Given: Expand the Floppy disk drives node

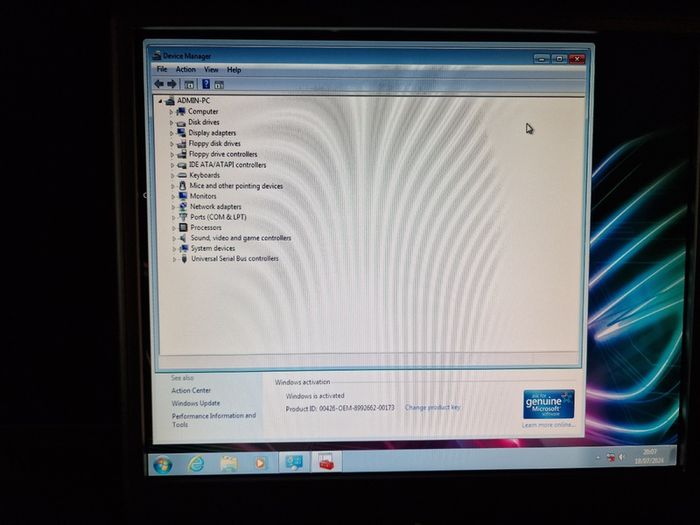Looking at the screenshot, I should click(172, 144).
